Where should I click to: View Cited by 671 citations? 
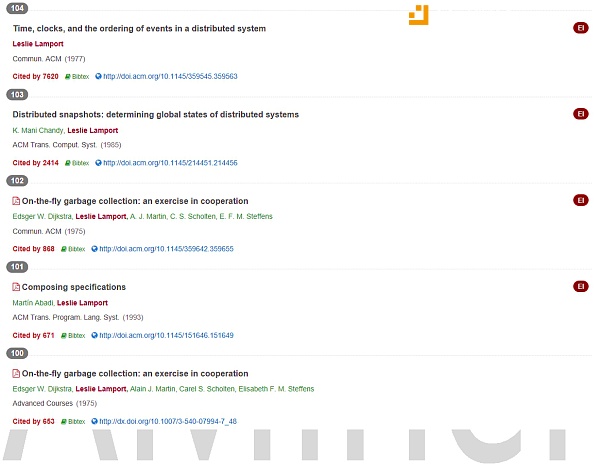coord(34,336)
